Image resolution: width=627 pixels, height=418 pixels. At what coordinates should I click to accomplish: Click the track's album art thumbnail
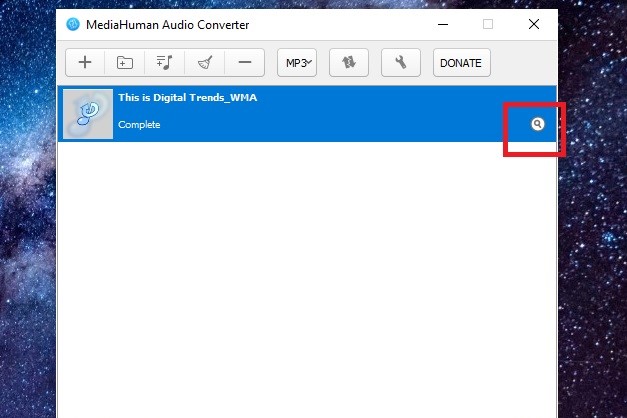[88, 113]
